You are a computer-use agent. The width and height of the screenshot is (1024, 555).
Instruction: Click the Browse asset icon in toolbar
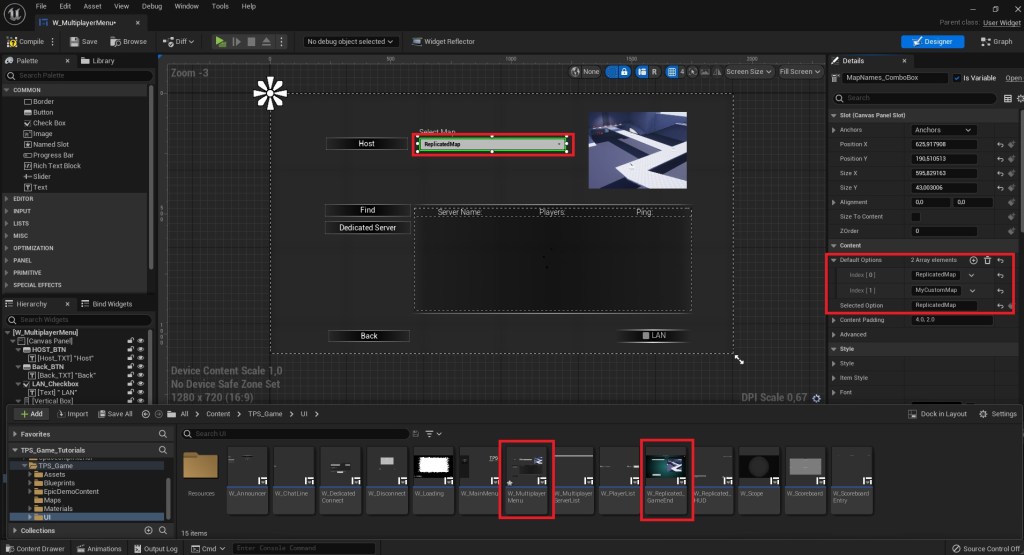tap(128, 42)
